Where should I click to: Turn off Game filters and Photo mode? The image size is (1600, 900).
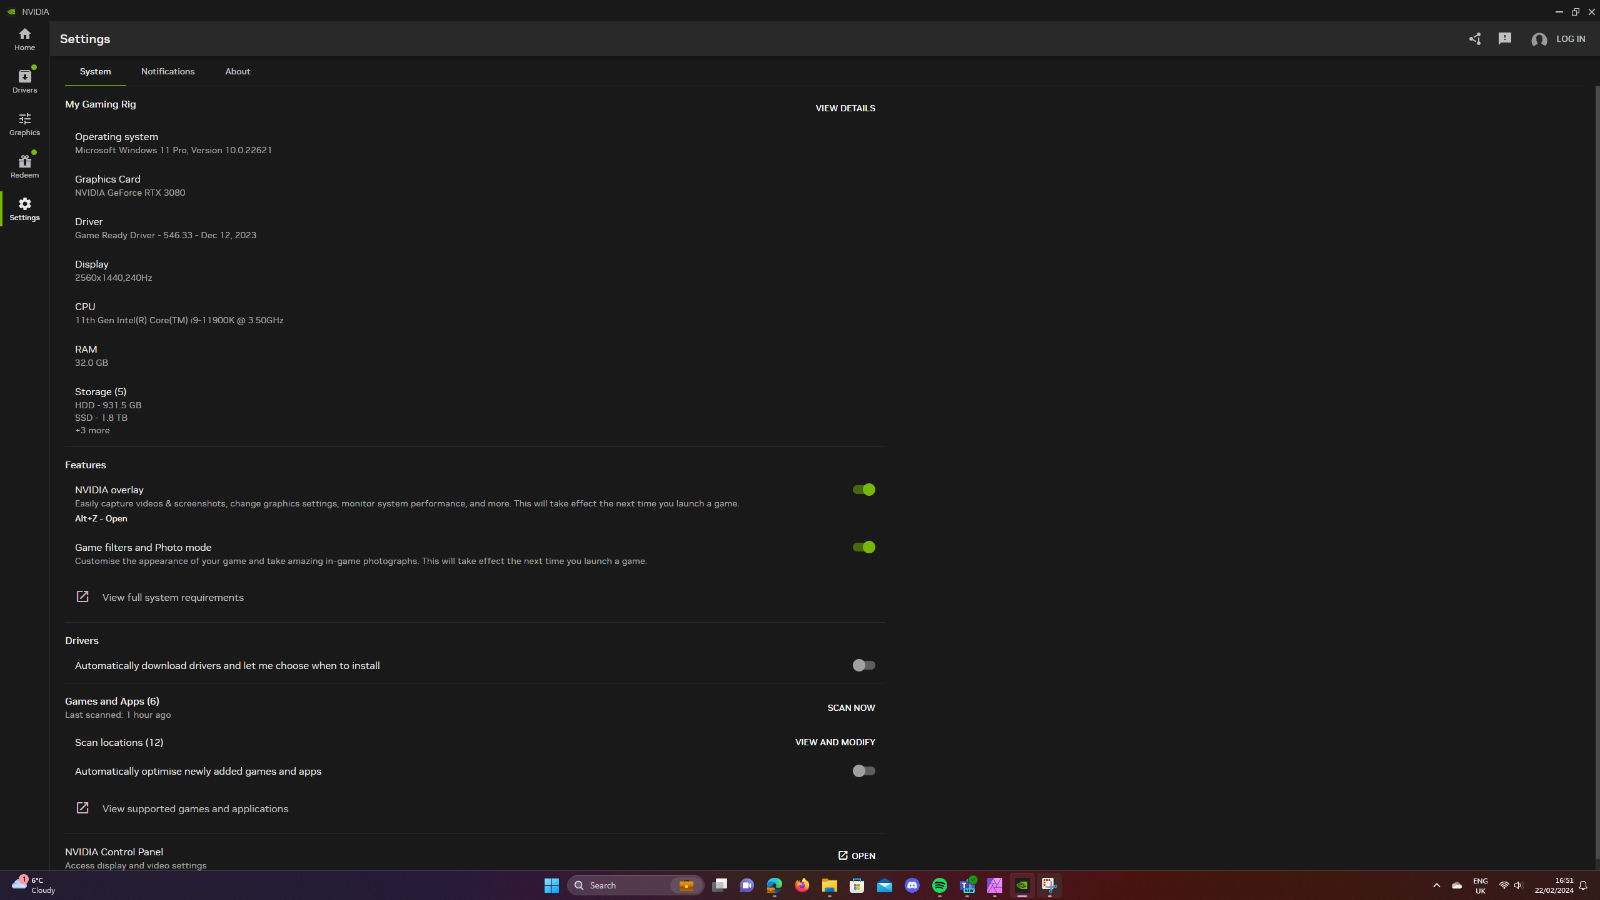(x=864, y=547)
